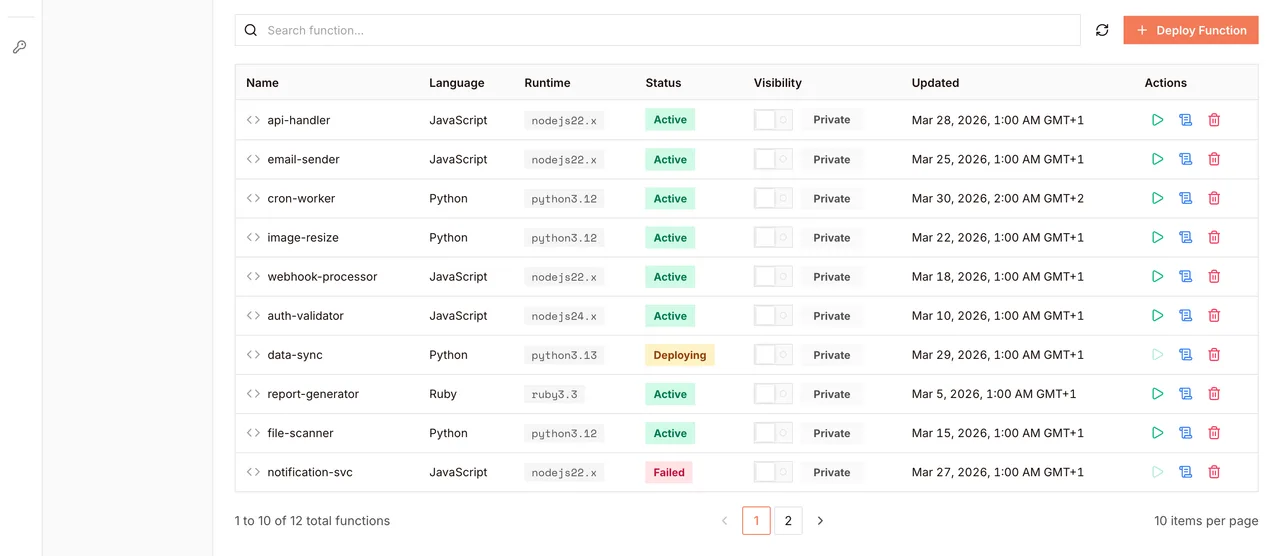
Task: Open the 10 items per page selector
Action: pyautogui.click(x=1206, y=521)
